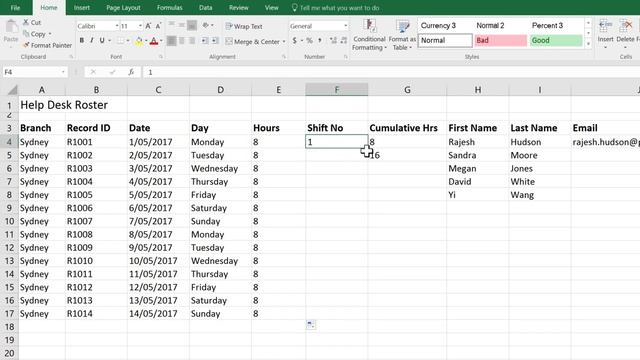640x360 pixels.
Task: Switch to the Page Layout tab
Action: pyautogui.click(x=123, y=7)
